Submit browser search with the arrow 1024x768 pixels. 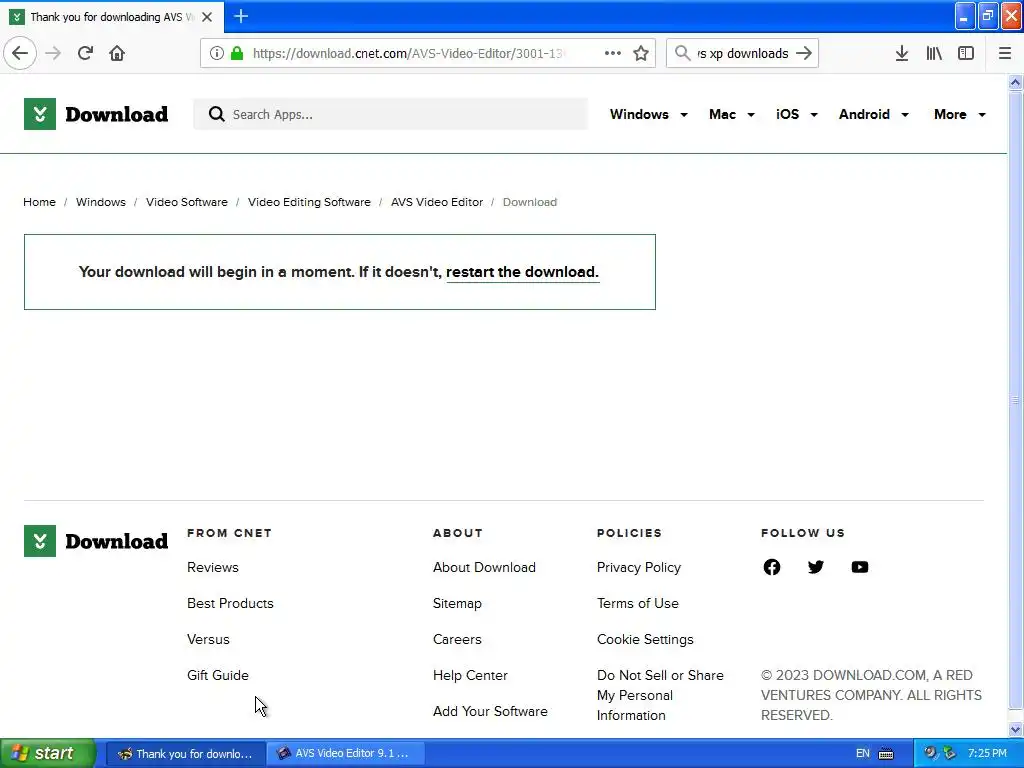804,53
